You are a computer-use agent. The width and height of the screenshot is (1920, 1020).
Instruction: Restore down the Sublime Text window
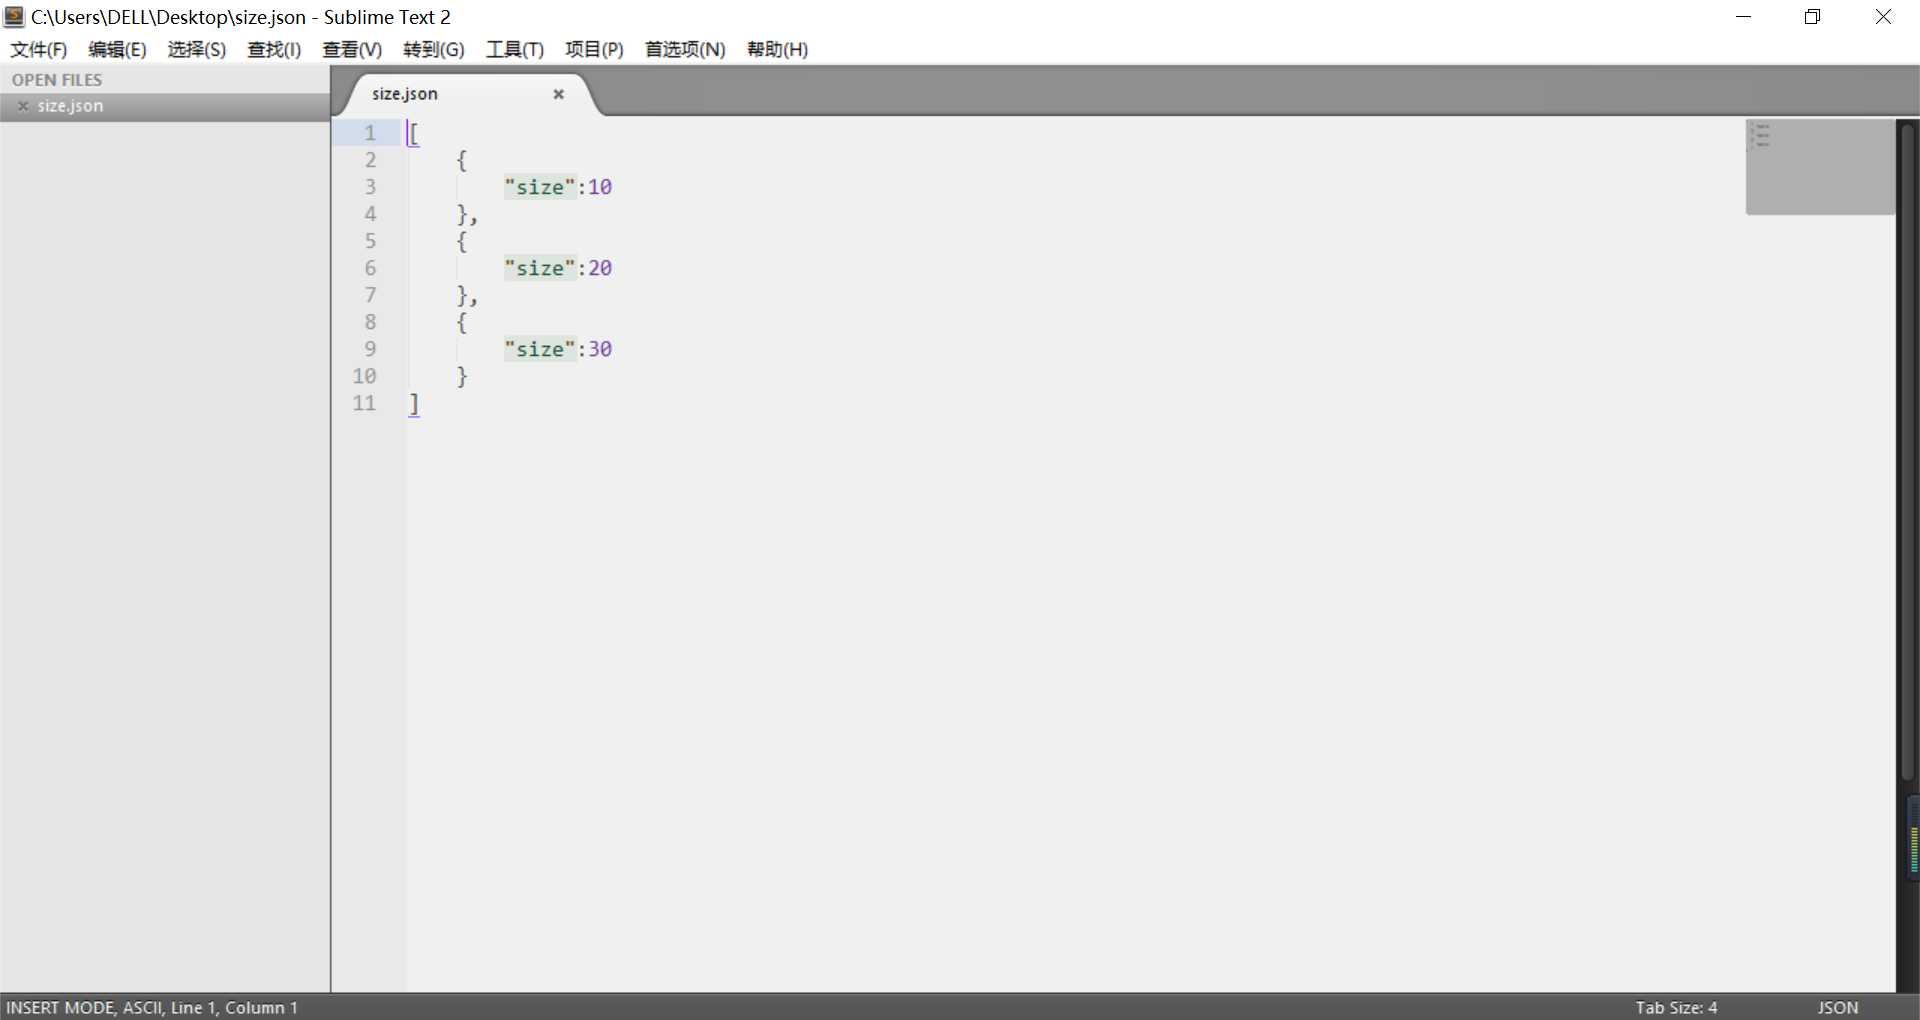1813,16
